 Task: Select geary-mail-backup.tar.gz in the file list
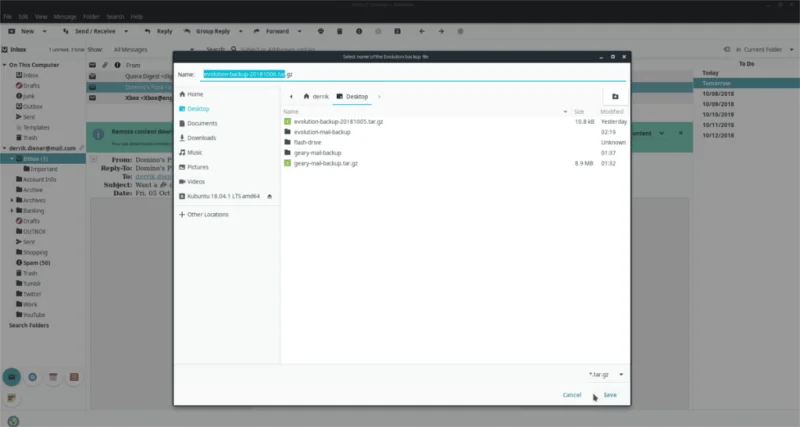click(455, 163)
